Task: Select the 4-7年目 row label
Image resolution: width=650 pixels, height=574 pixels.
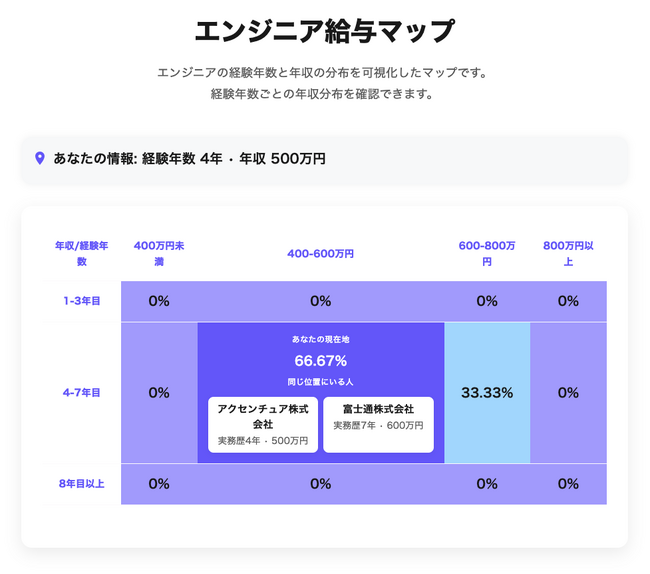Action: (82, 392)
